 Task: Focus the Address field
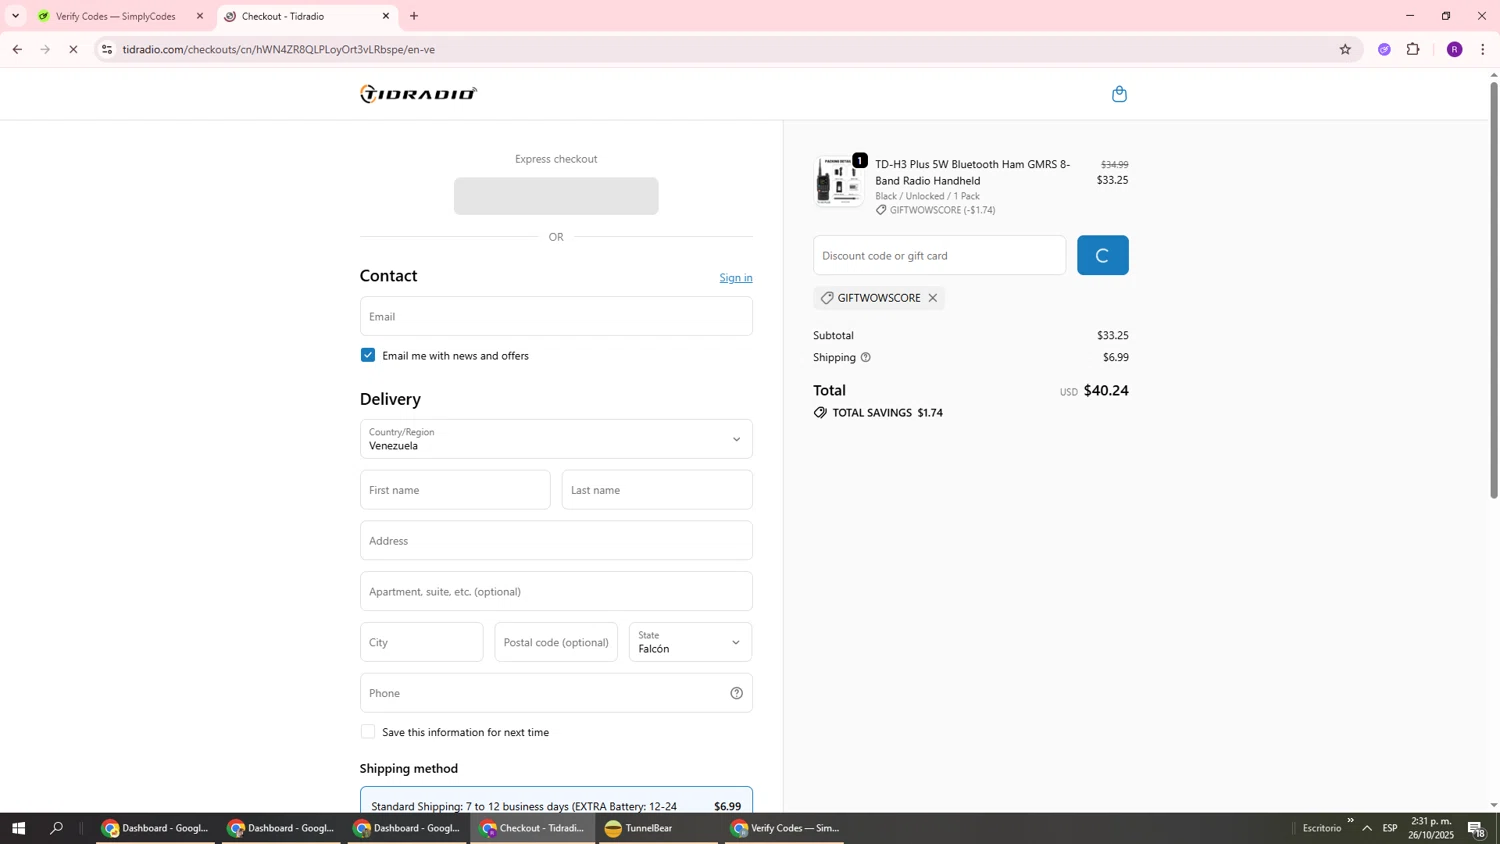coord(556,541)
